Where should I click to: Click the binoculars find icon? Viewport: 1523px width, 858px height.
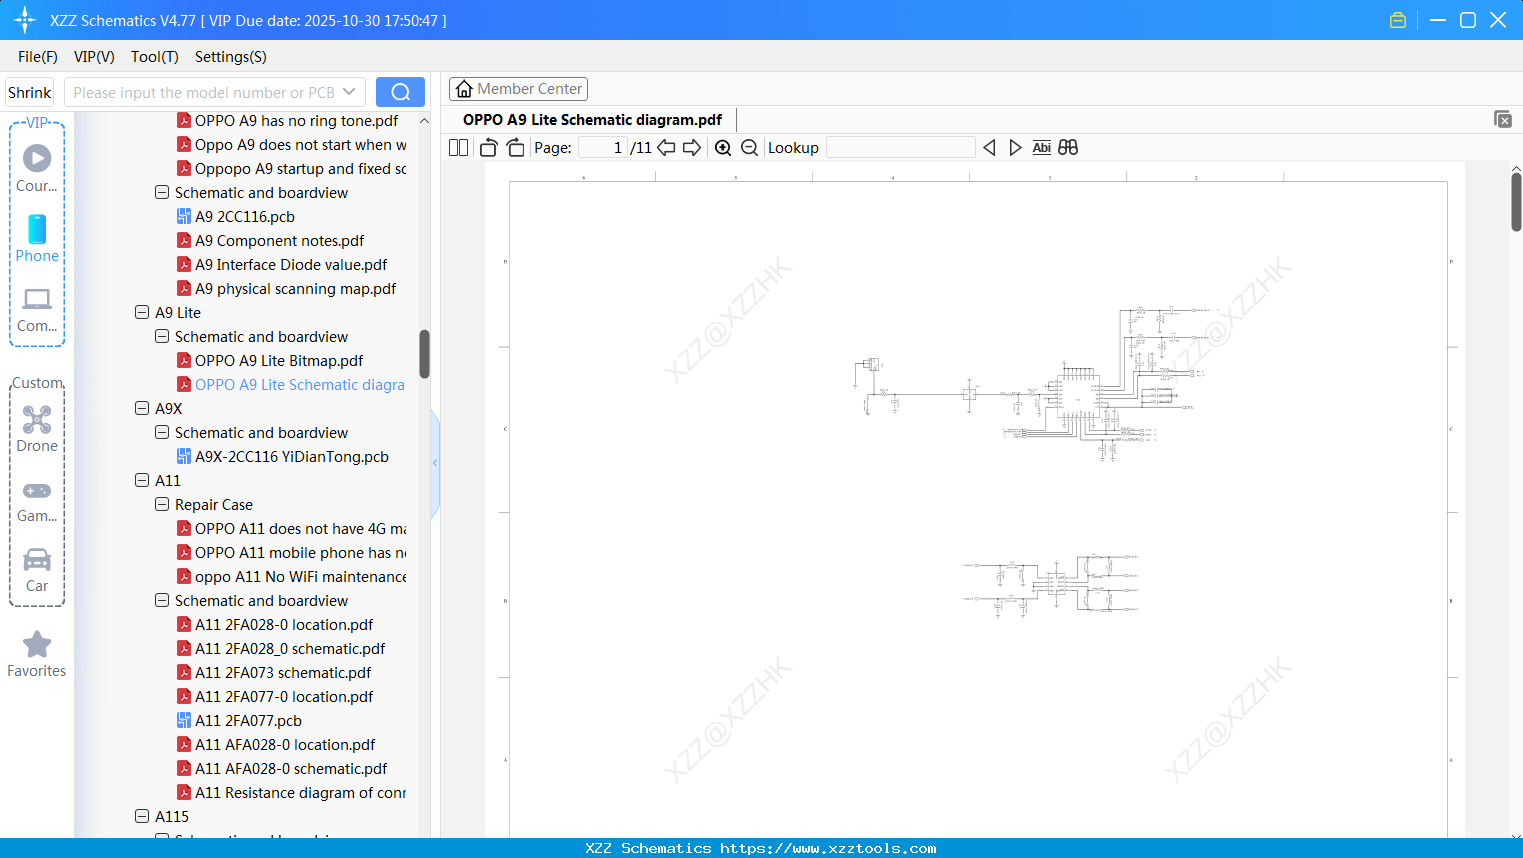click(x=1068, y=148)
